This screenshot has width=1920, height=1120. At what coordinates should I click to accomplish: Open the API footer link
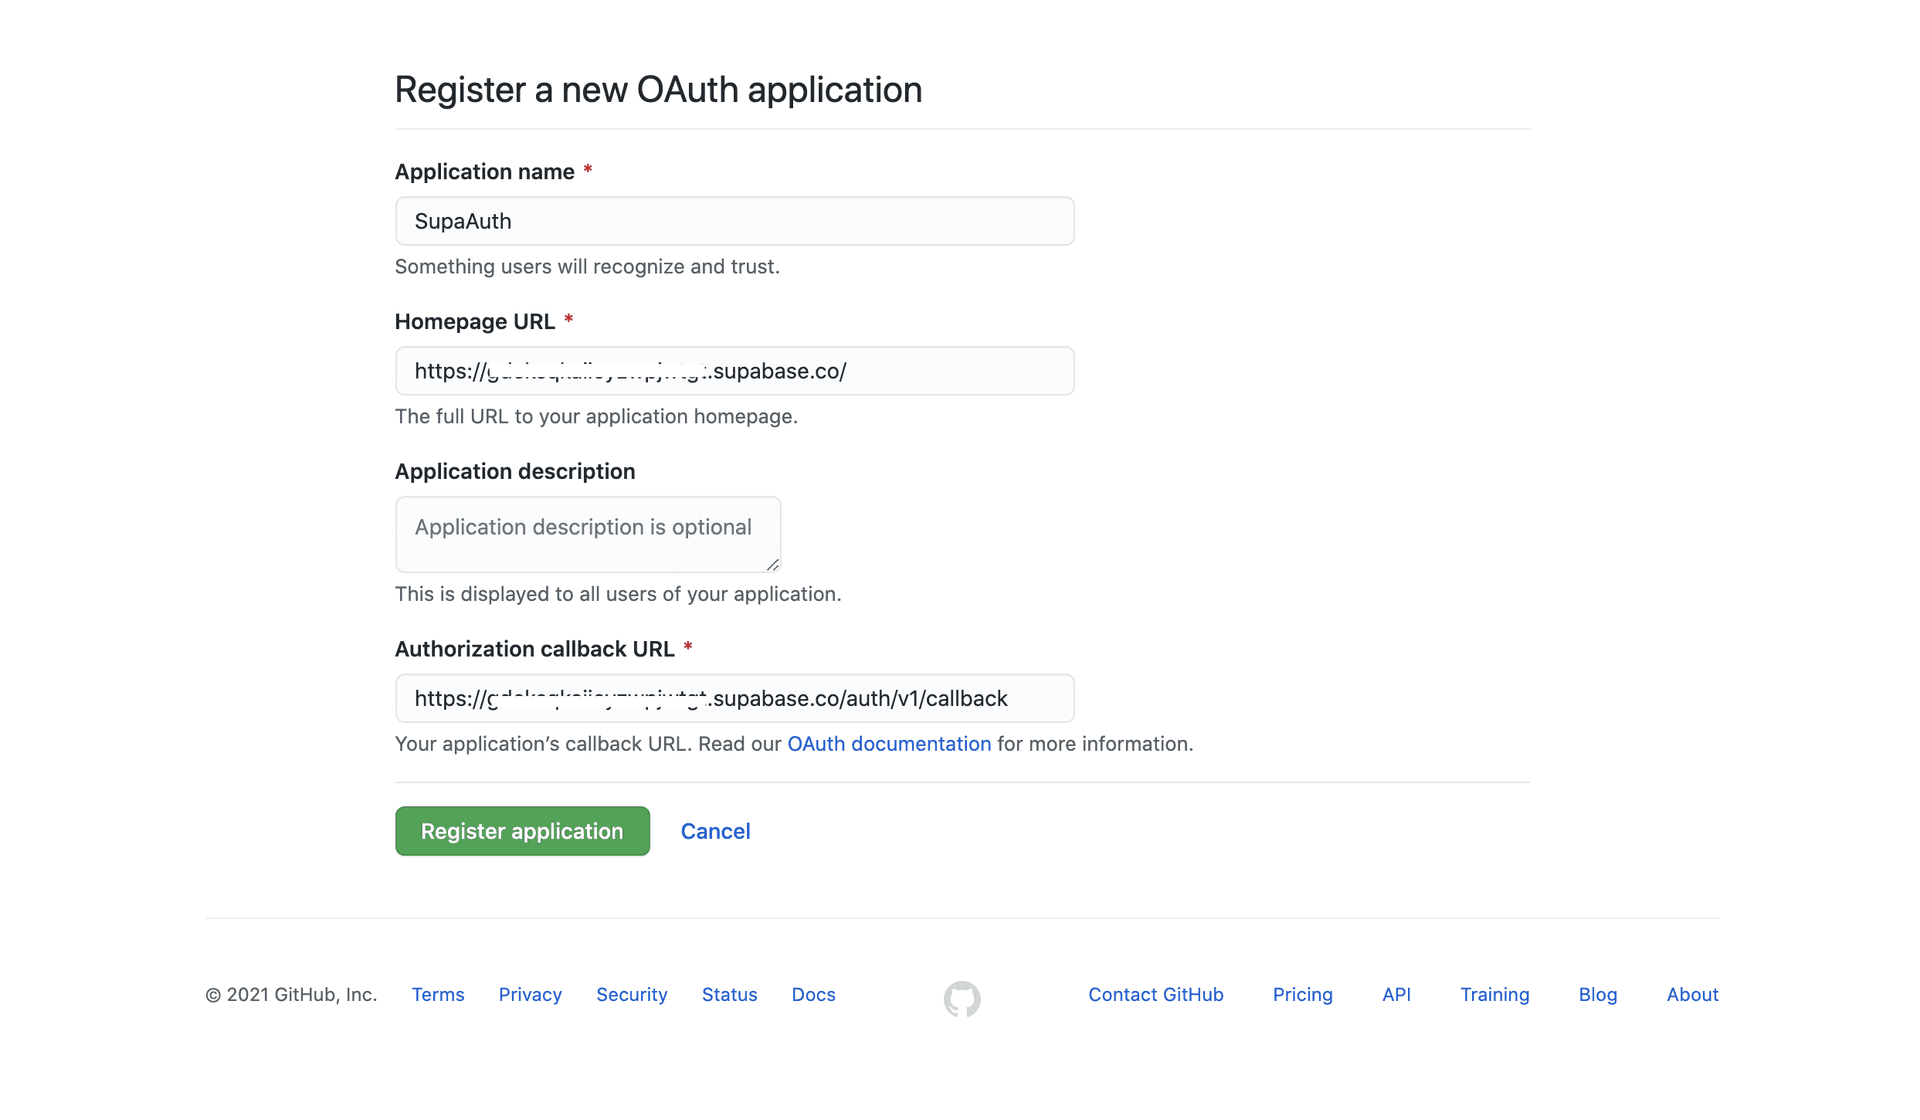pos(1396,995)
